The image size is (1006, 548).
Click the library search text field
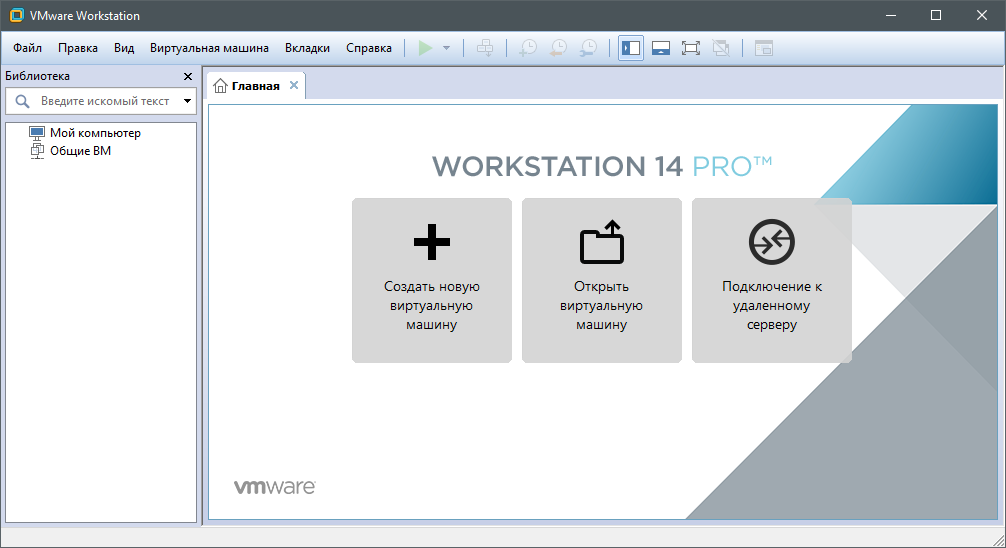point(105,101)
